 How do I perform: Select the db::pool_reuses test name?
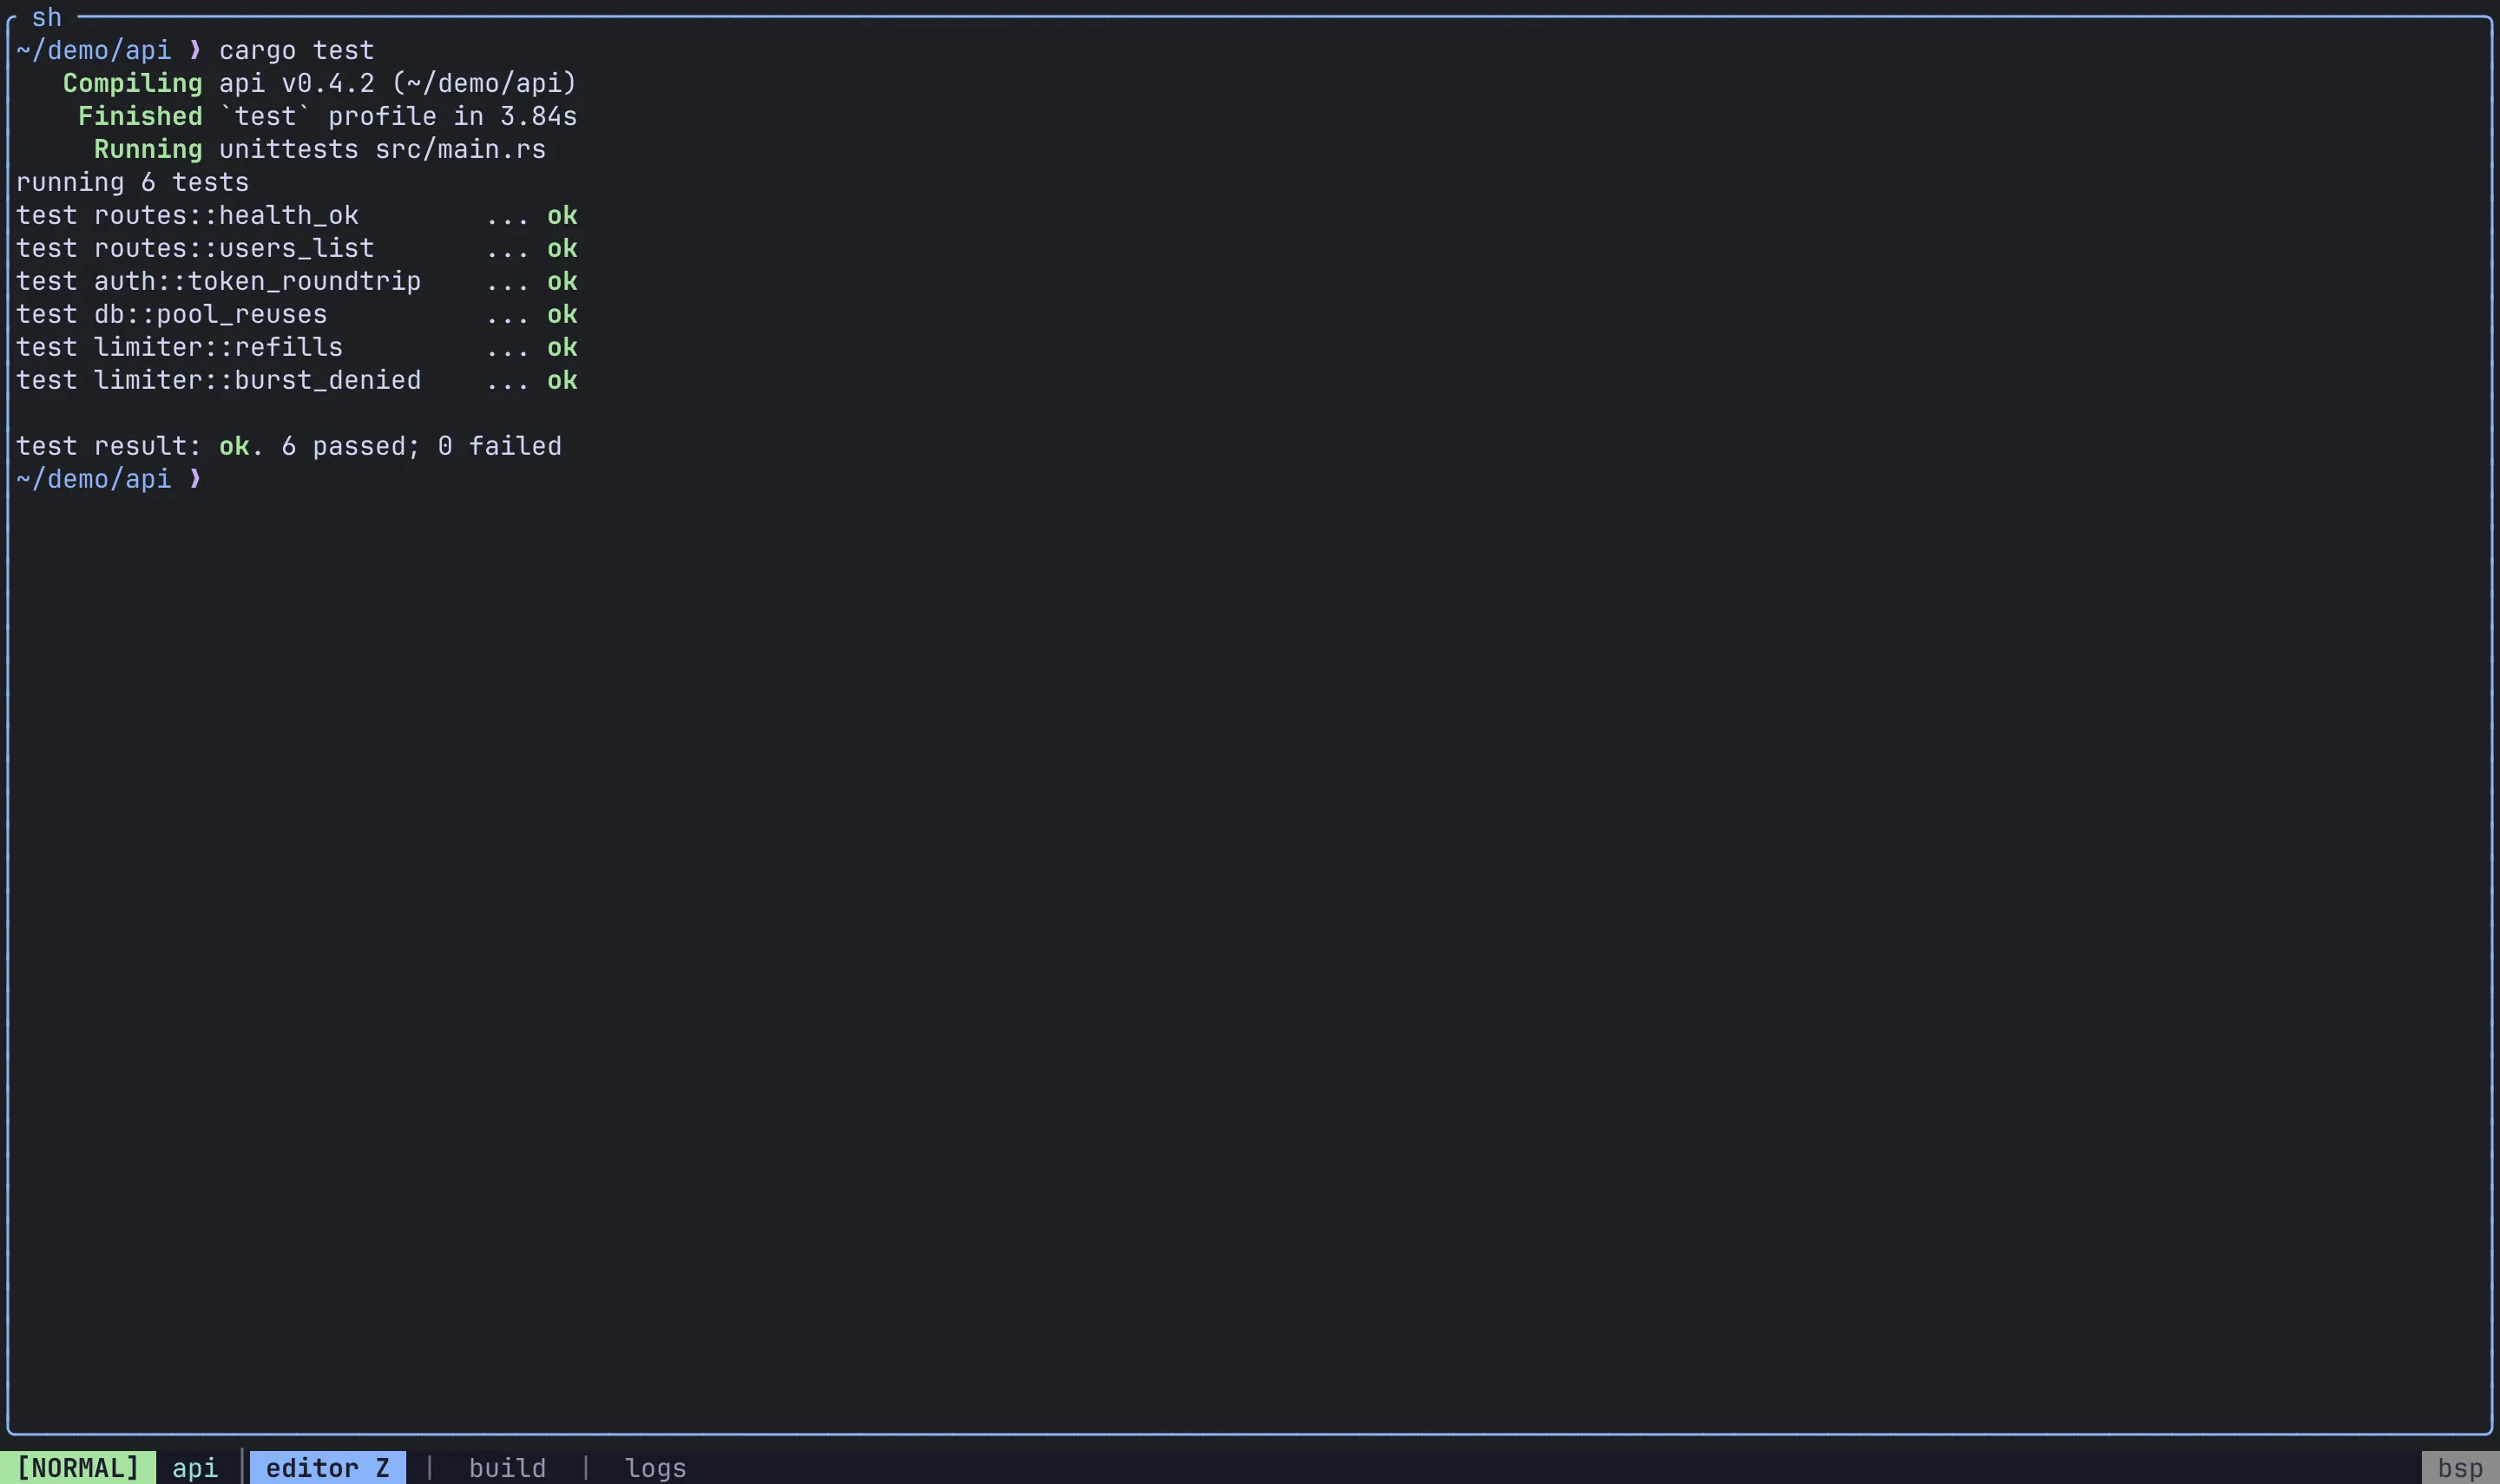[210, 314]
